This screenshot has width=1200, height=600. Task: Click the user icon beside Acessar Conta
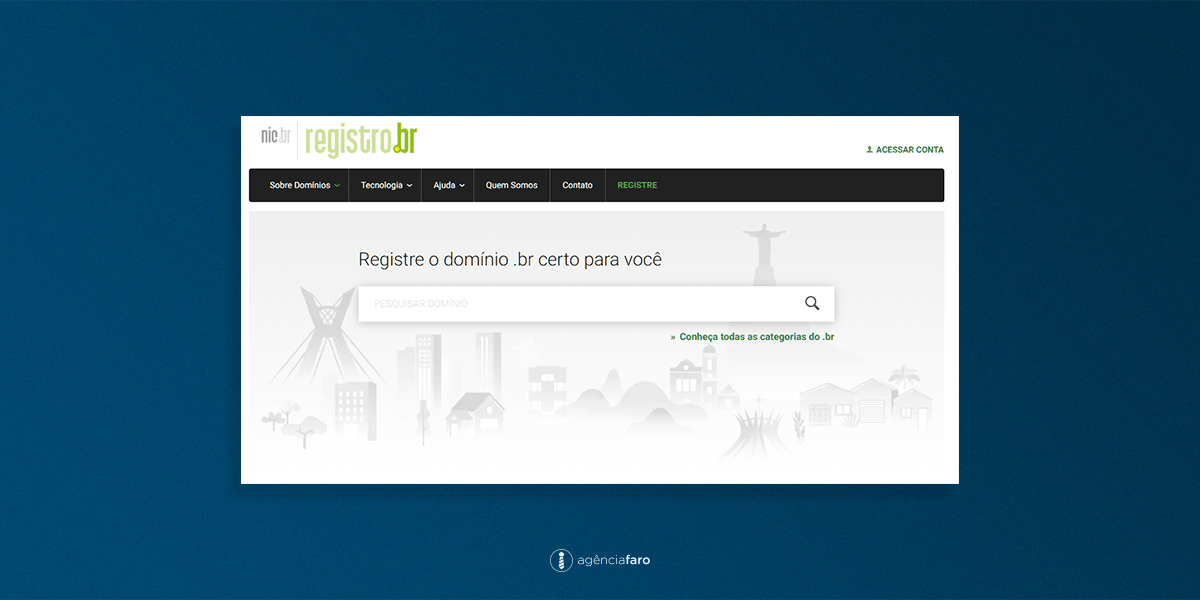coord(869,150)
